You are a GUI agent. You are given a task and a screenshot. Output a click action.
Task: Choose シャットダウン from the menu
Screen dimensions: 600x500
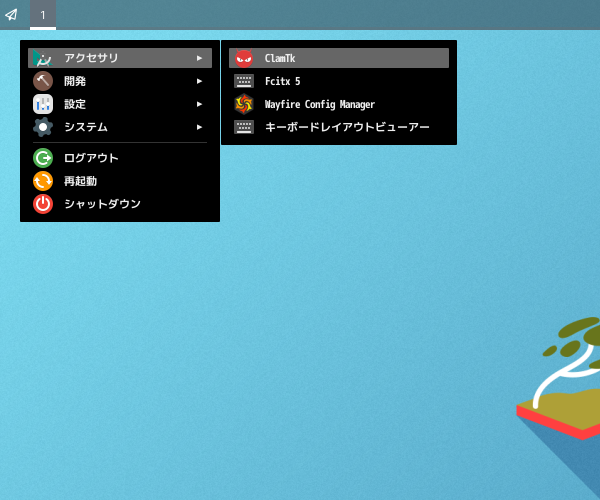pos(120,204)
